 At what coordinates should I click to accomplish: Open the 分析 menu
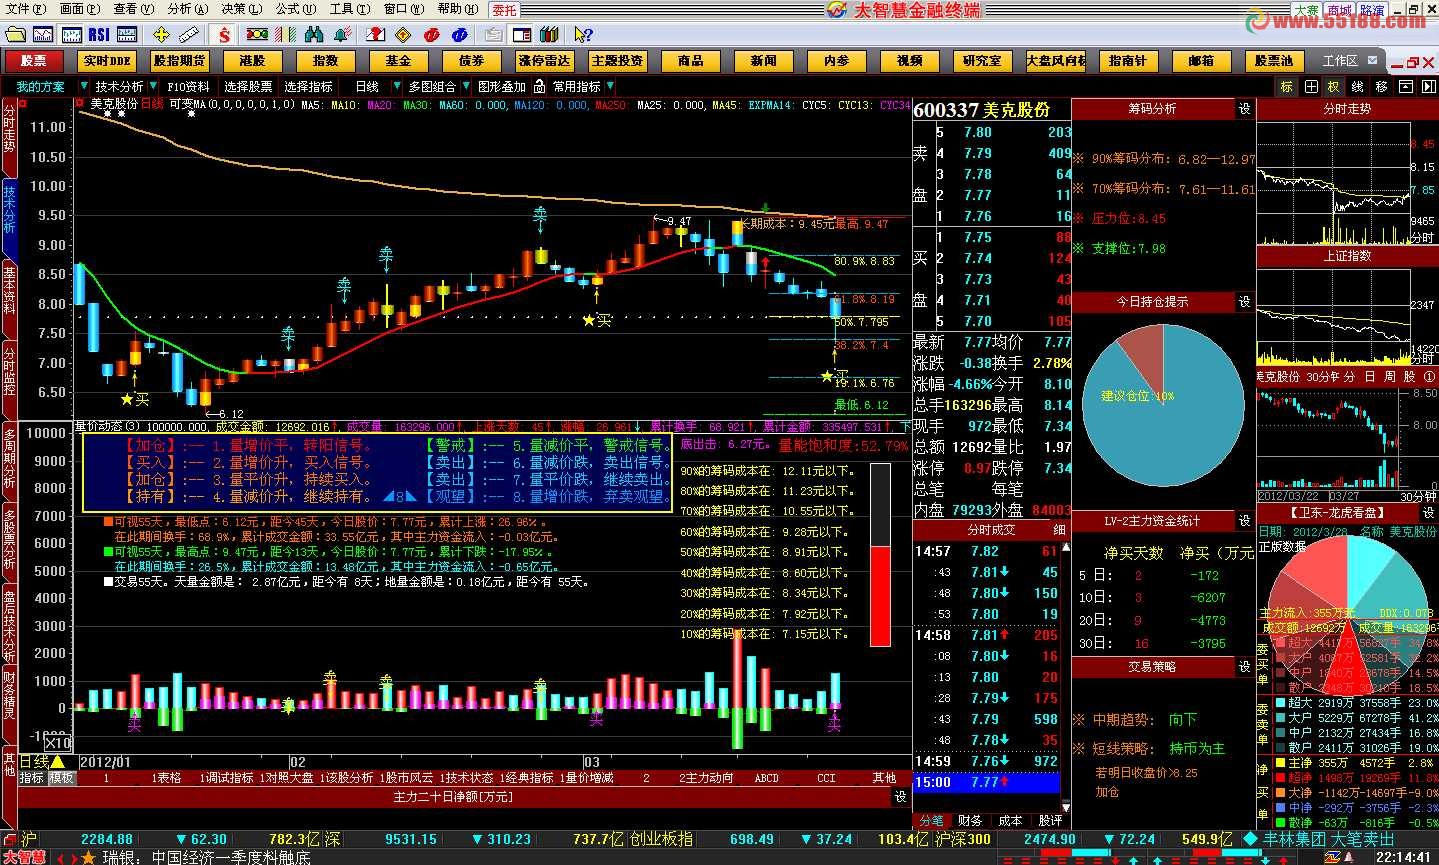point(188,9)
